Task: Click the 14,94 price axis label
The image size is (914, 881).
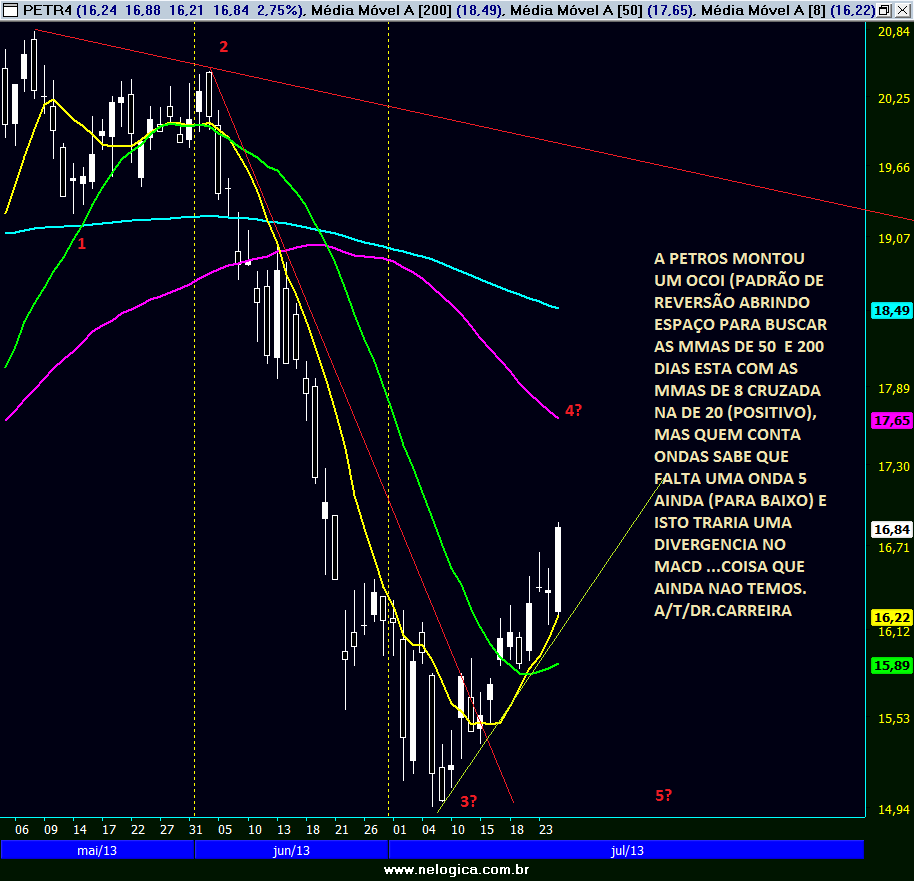Action: pyautogui.click(x=894, y=809)
